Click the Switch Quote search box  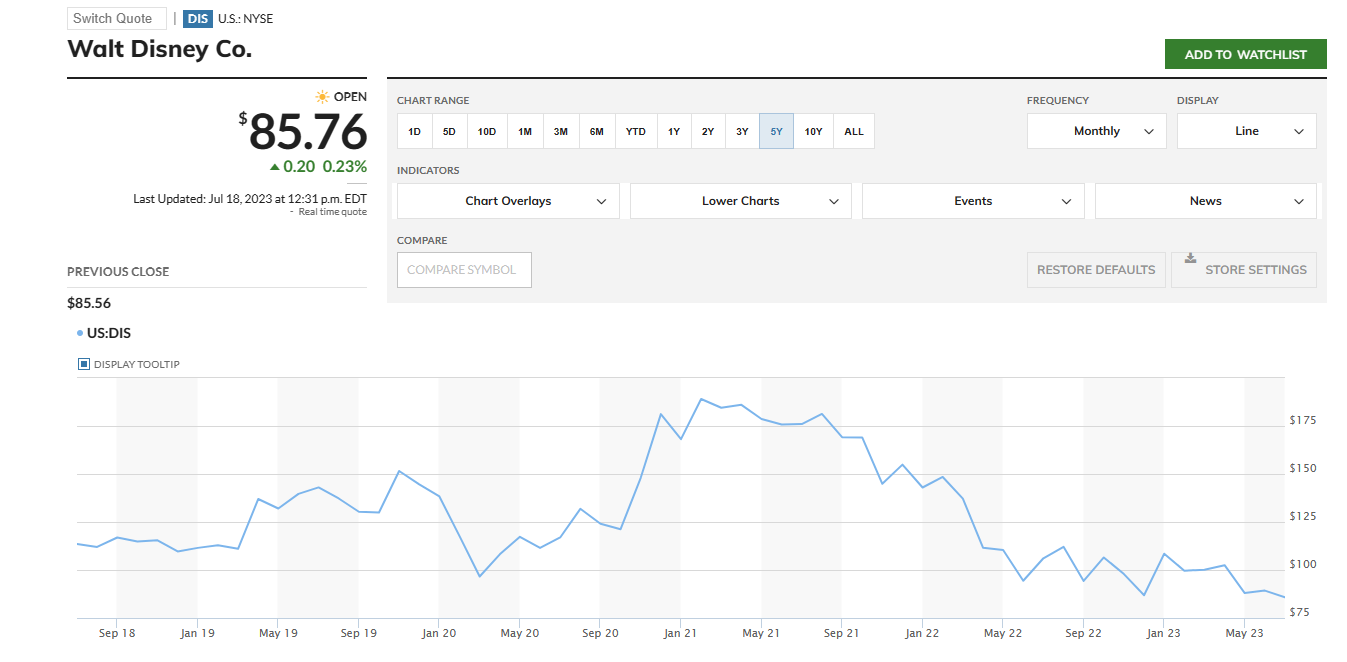click(x=116, y=19)
